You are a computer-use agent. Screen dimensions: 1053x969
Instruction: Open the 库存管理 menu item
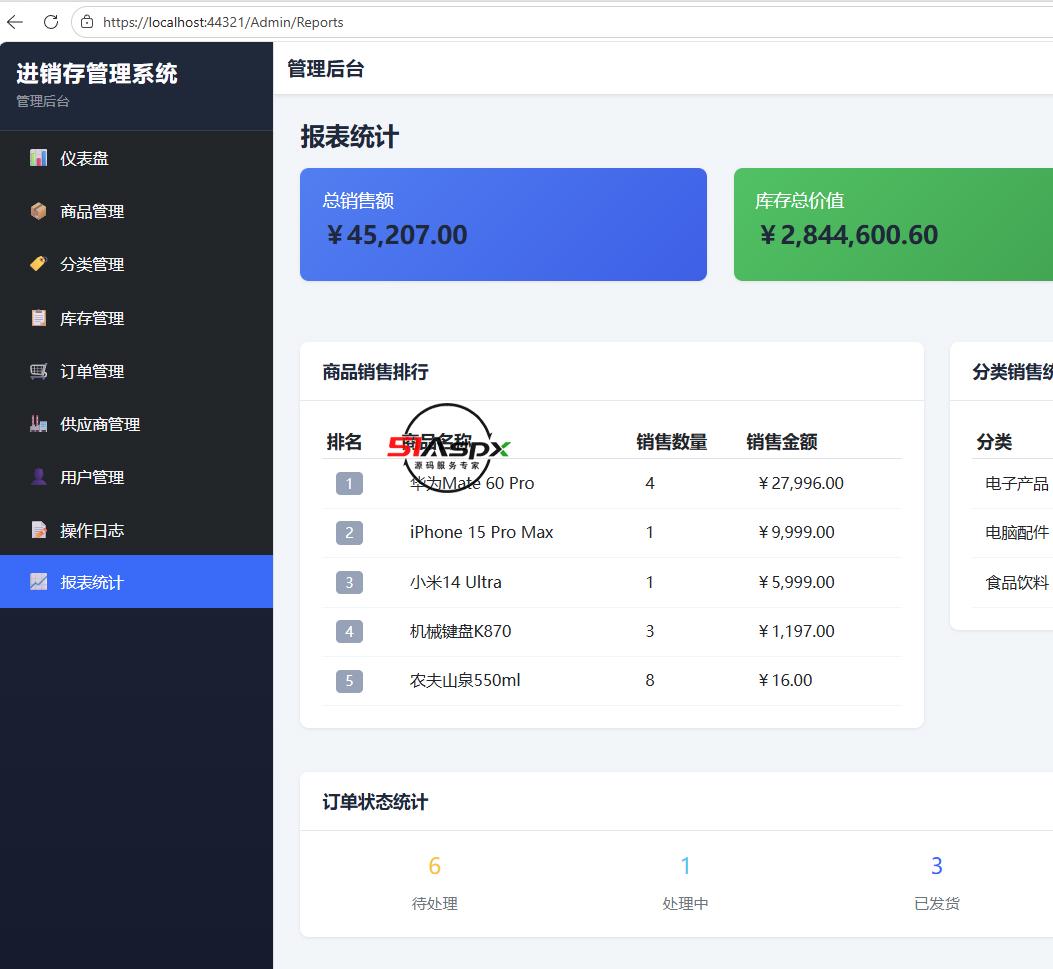pyautogui.click(x=136, y=318)
